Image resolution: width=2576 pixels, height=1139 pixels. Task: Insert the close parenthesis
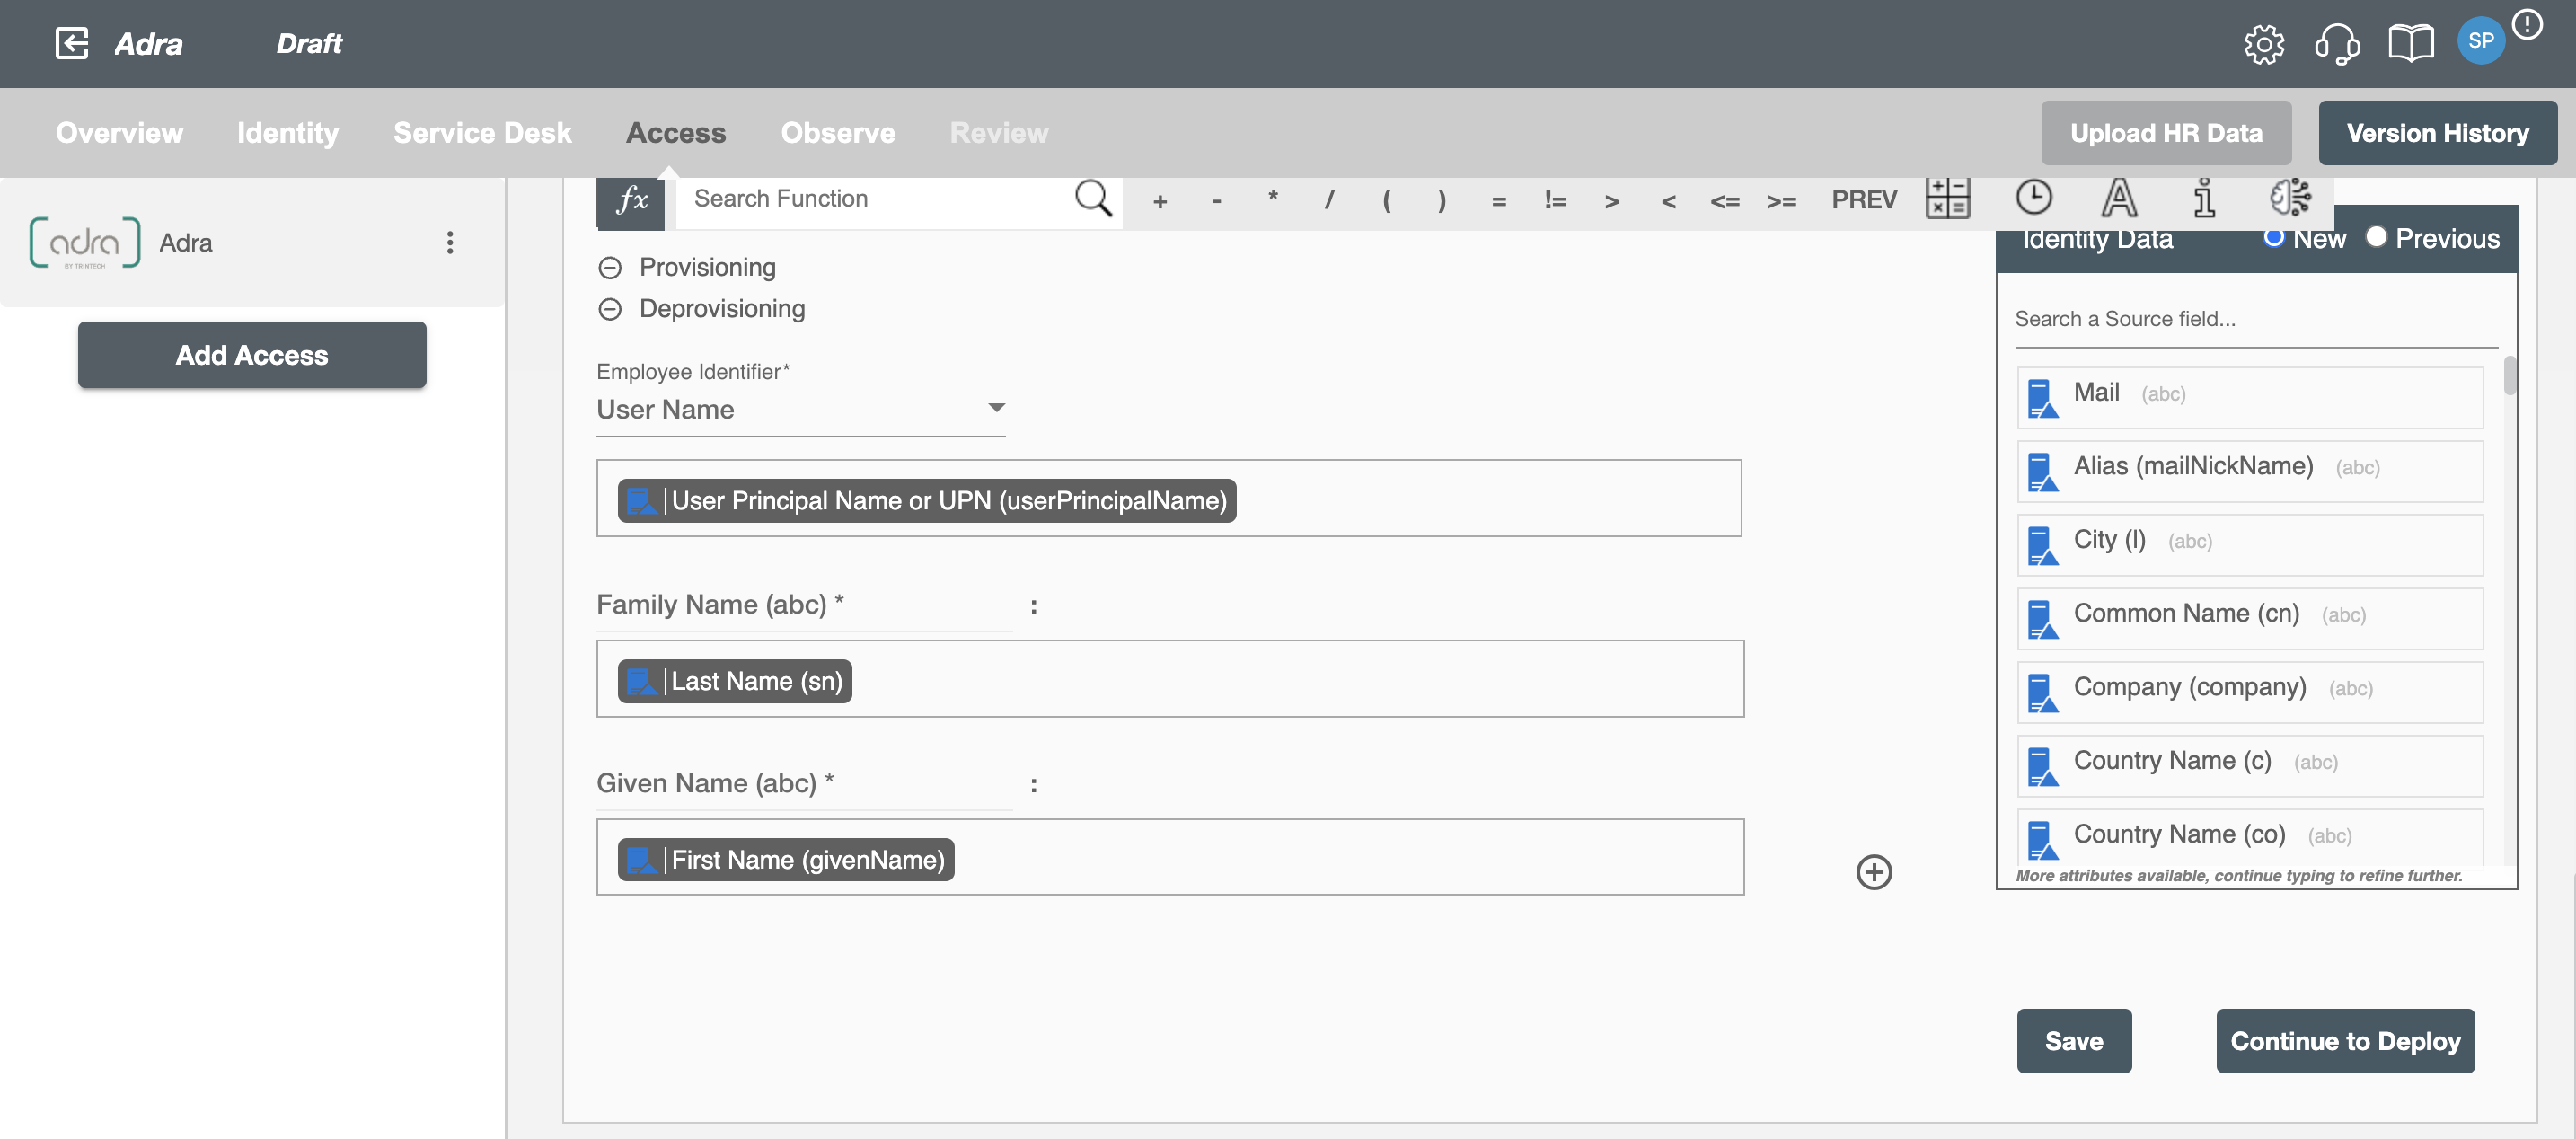pos(1441,201)
